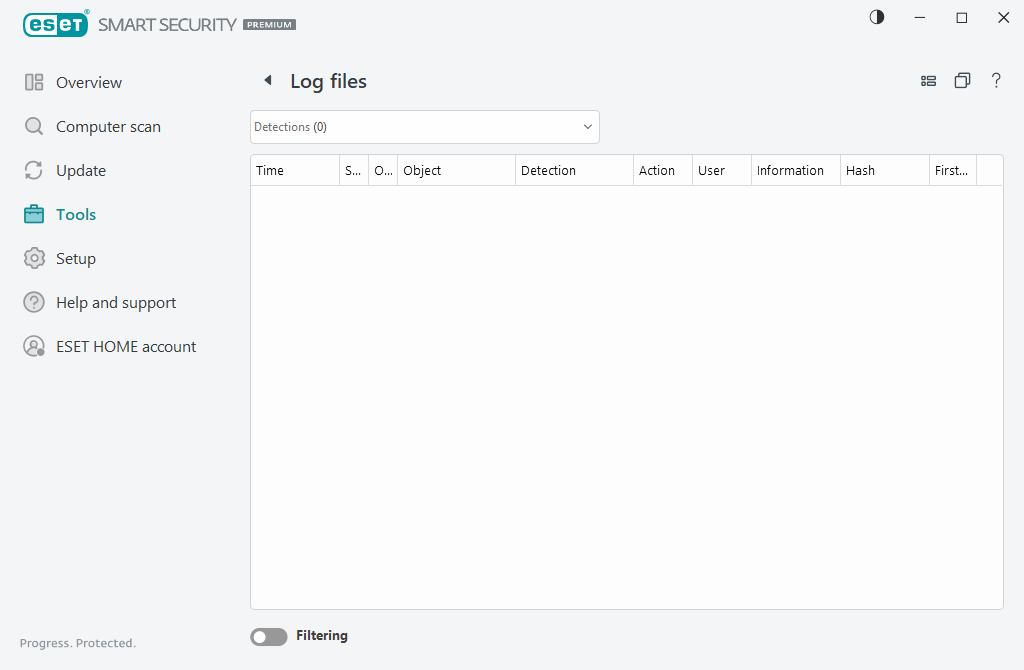Expand the log type selector chevron

(587, 127)
